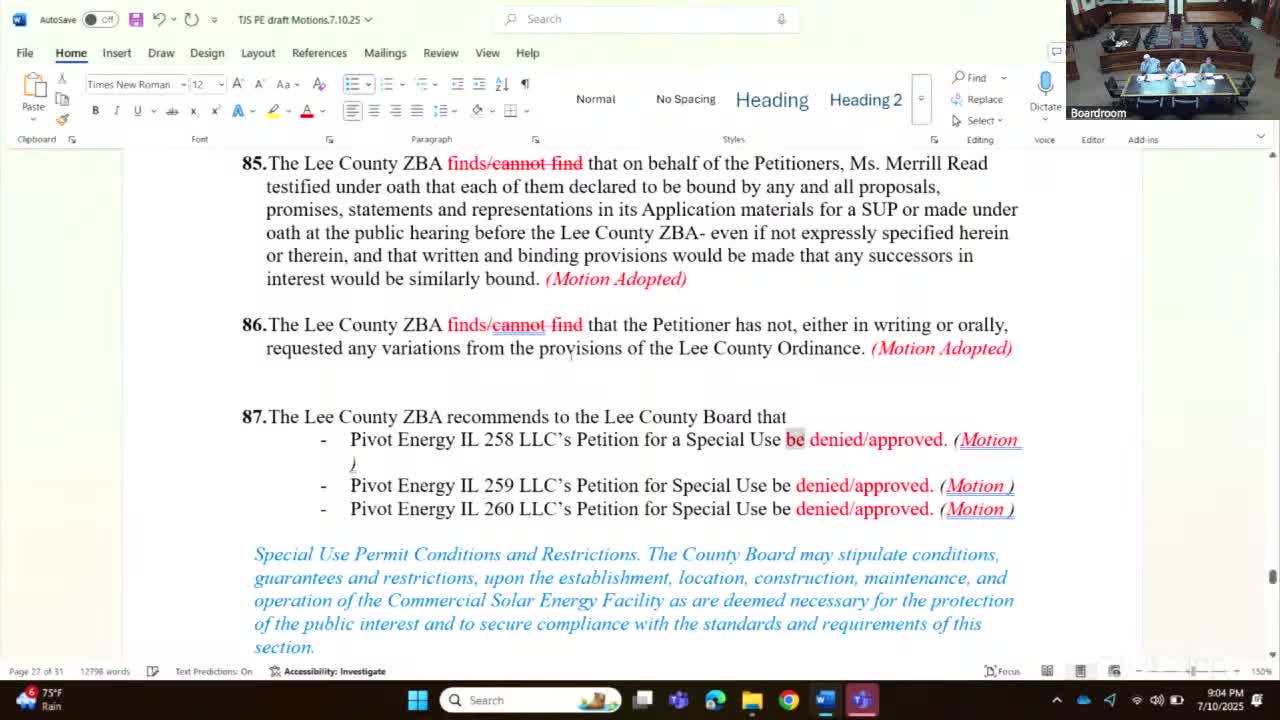This screenshot has width=1280, height=720.
Task: Click the 12798 words count
Action: 104,671
